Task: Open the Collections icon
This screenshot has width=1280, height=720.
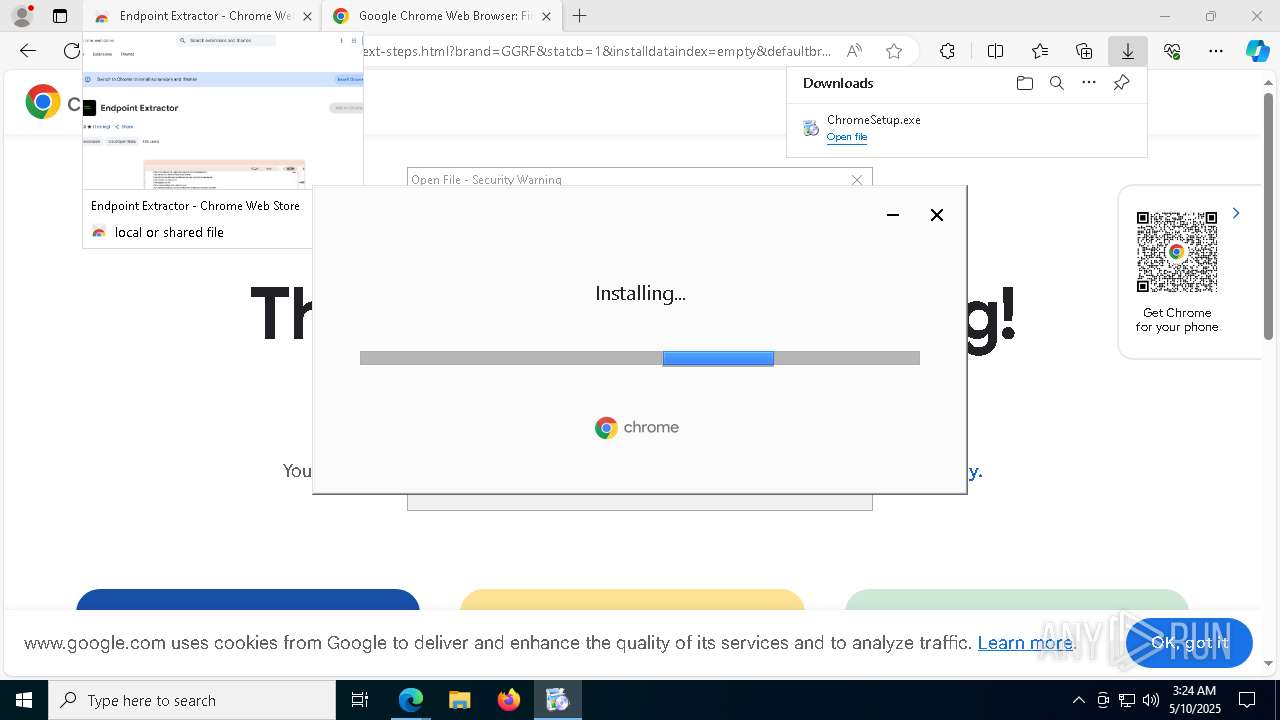Action: coord(1084,51)
